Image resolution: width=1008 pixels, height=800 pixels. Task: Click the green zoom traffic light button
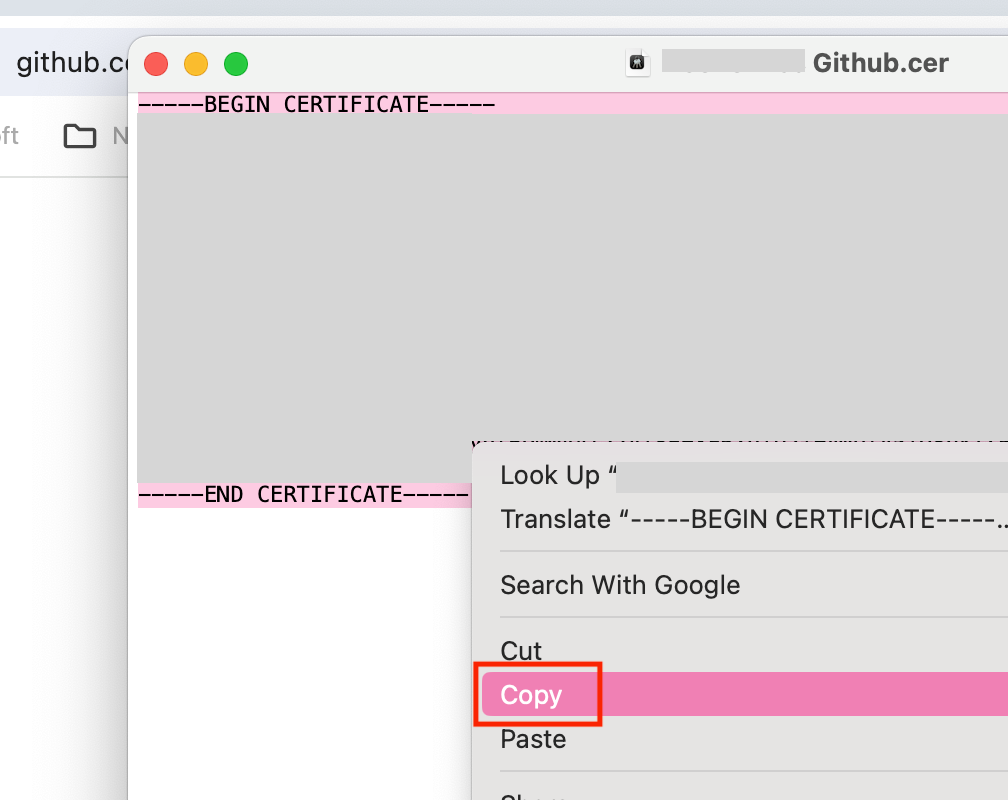[236, 62]
